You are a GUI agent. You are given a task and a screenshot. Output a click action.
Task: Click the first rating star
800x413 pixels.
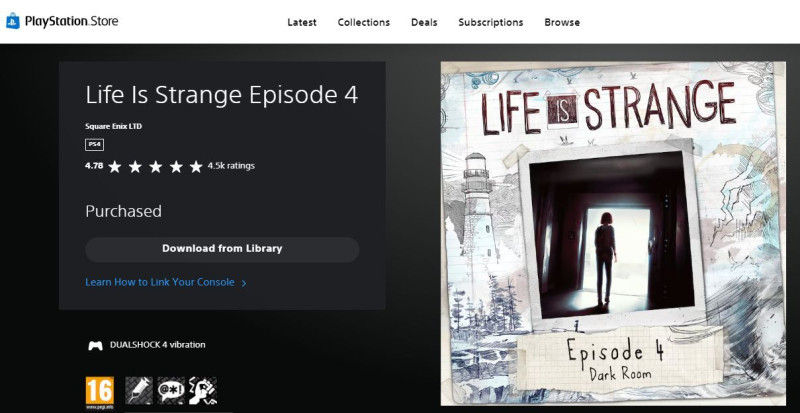(115, 166)
